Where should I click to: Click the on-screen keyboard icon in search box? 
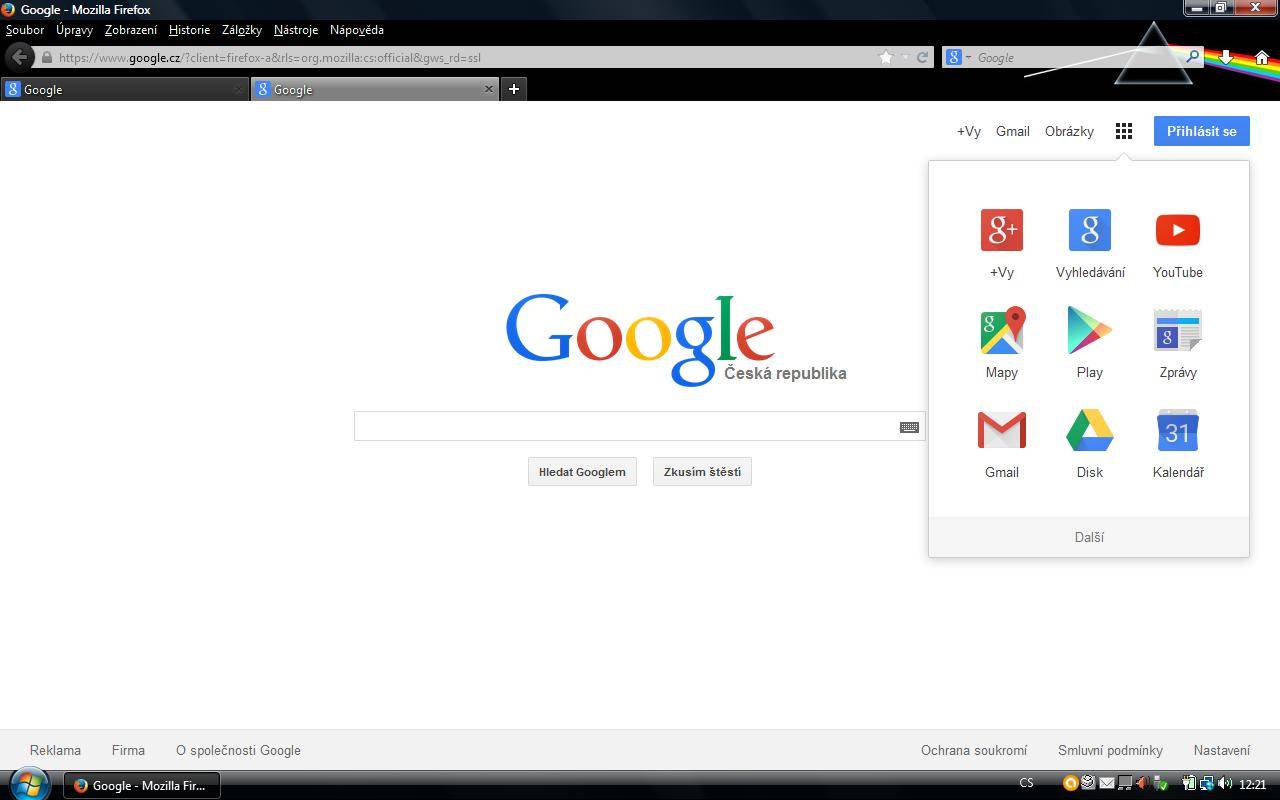[x=909, y=427]
